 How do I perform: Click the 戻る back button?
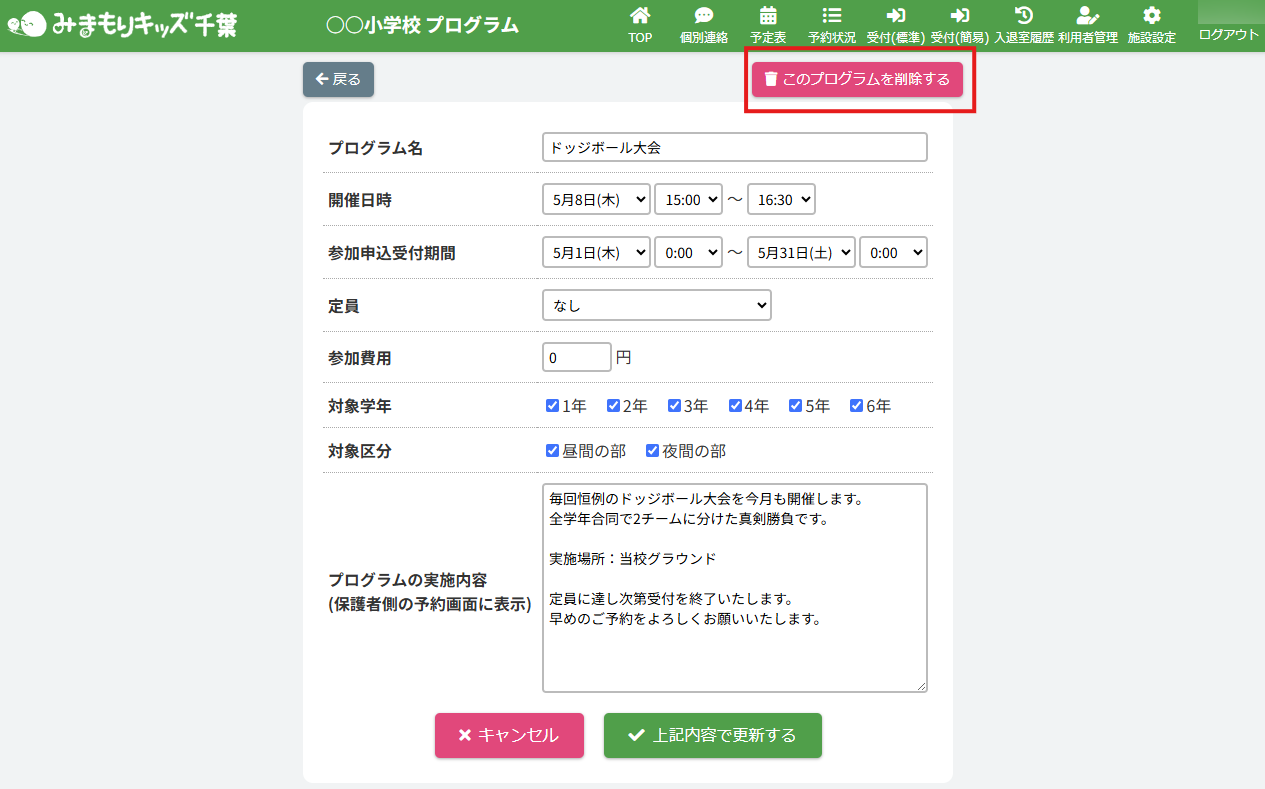point(338,79)
